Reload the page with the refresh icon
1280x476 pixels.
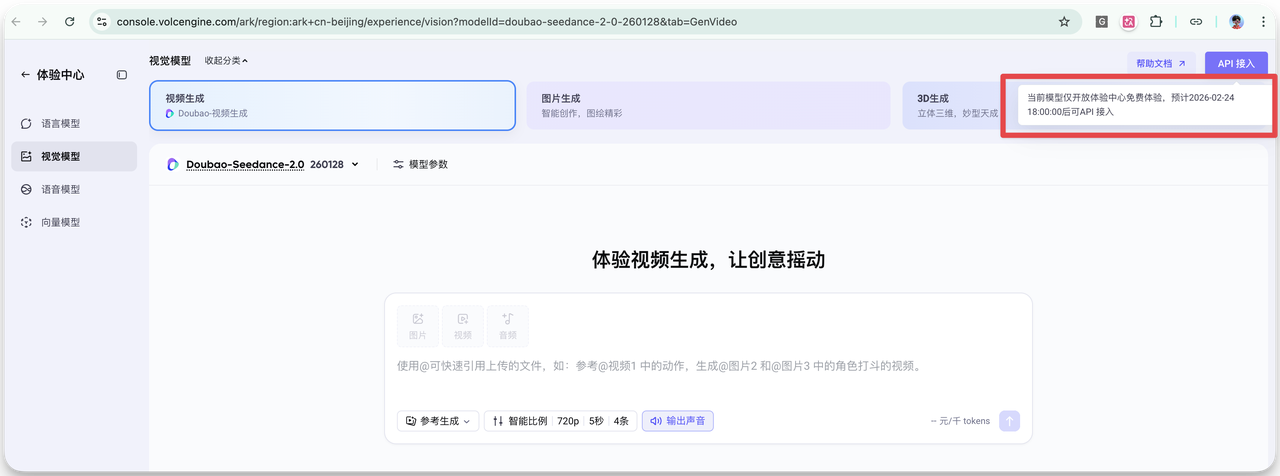coord(69,21)
